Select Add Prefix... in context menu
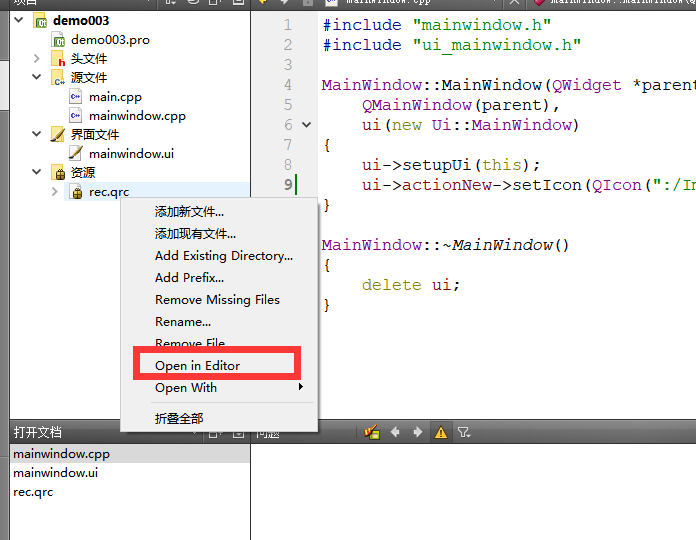 (189, 278)
